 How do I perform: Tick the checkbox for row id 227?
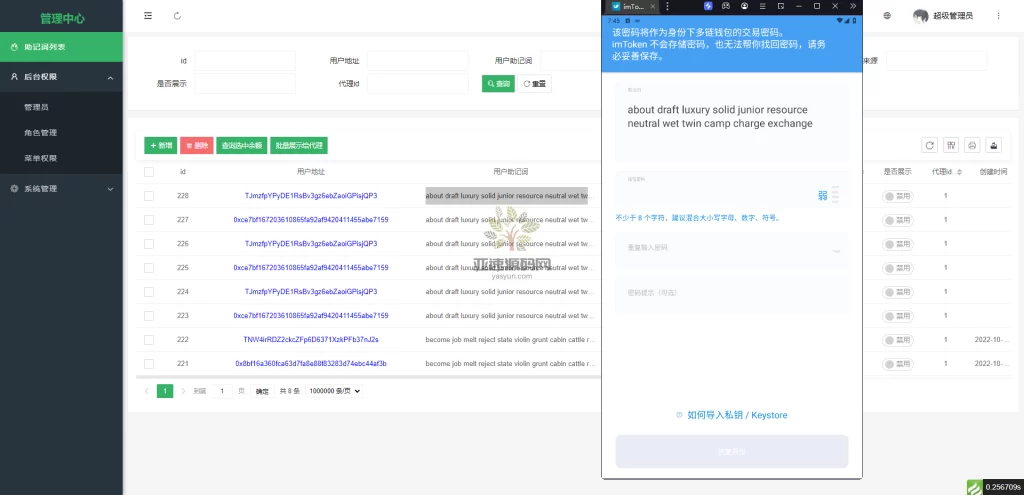(x=149, y=220)
